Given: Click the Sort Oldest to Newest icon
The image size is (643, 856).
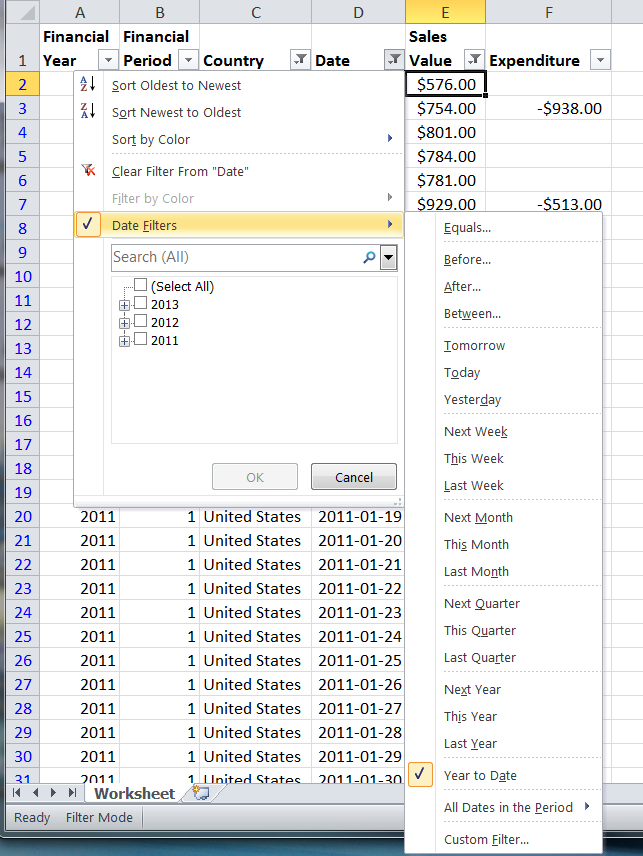Looking at the screenshot, I should point(88,85).
